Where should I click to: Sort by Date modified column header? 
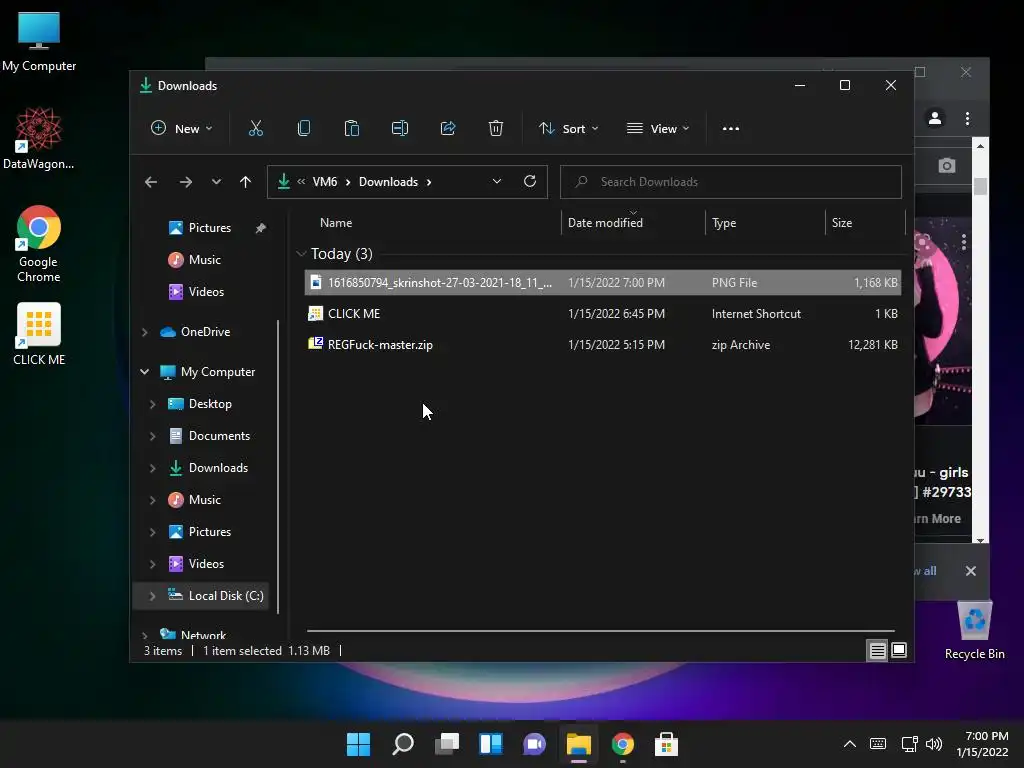pyautogui.click(x=605, y=223)
